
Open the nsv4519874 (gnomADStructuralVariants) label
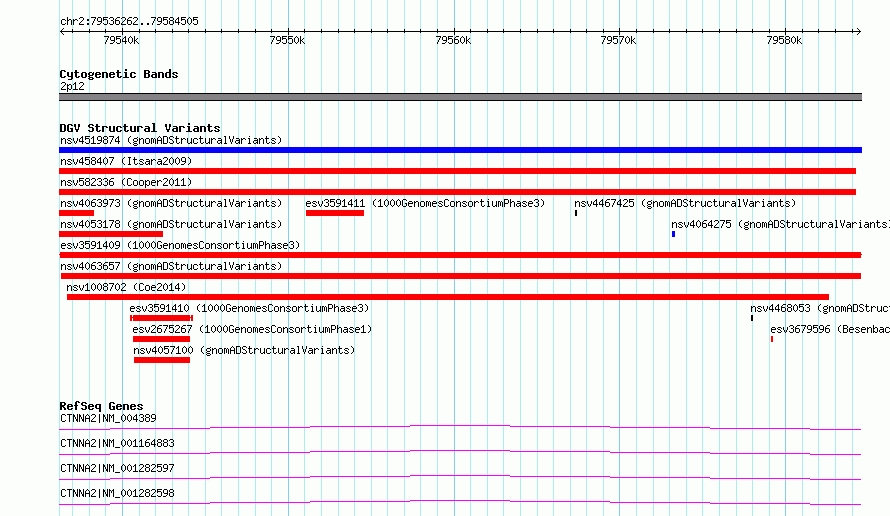(171, 140)
